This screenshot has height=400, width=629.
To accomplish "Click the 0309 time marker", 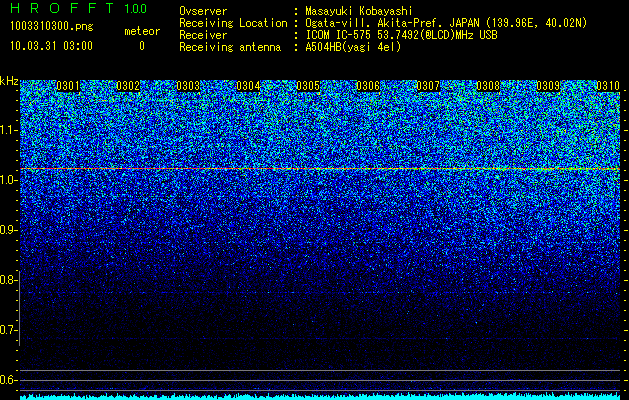I will [x=548, y=86].
